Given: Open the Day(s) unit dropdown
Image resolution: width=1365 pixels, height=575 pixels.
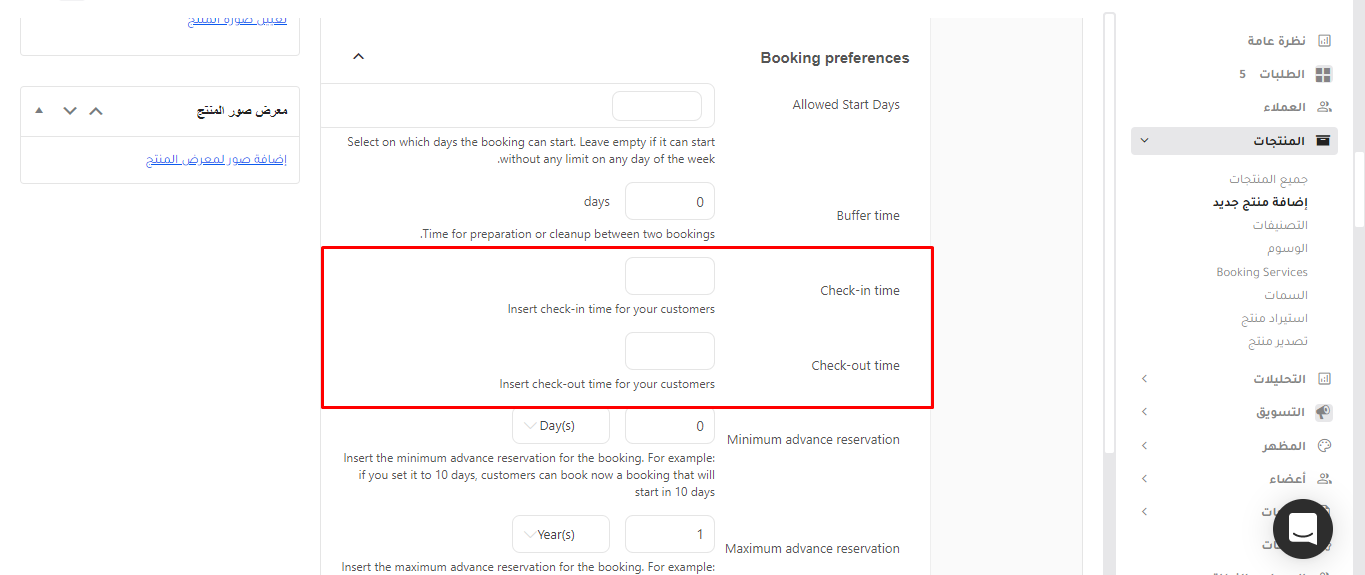Looking at the screenshot, I should 561,426.
